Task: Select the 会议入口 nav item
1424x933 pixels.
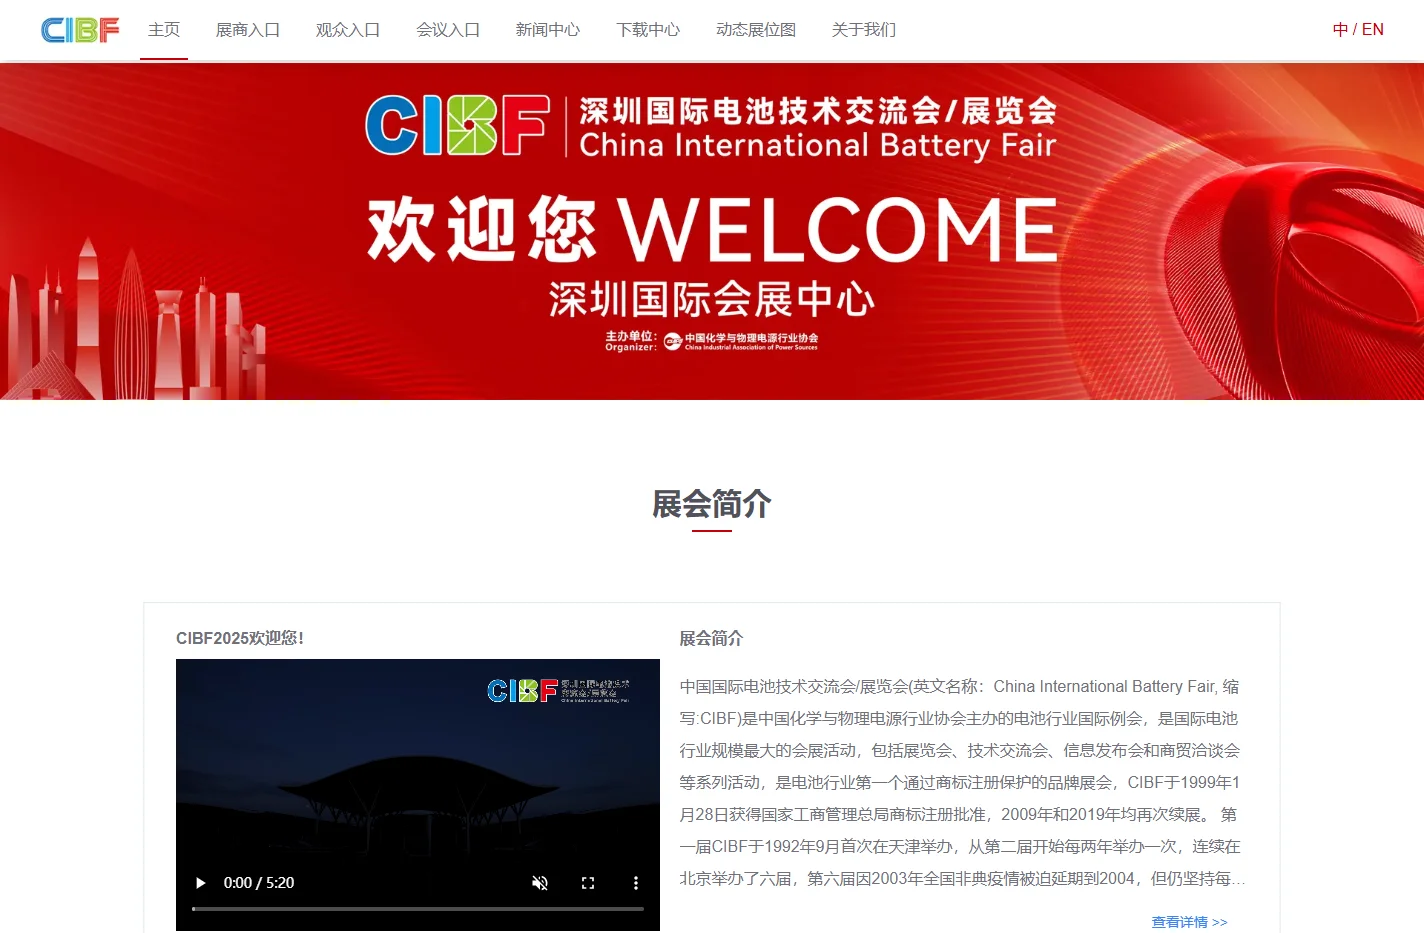Action: tap(448, 30)
